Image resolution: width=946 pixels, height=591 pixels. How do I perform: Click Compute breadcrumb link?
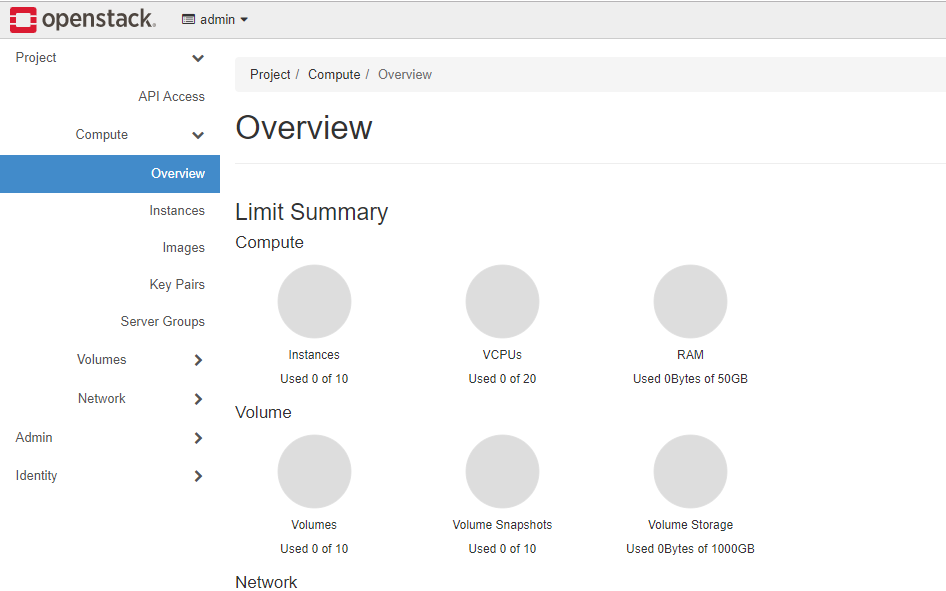click(334, 74)
